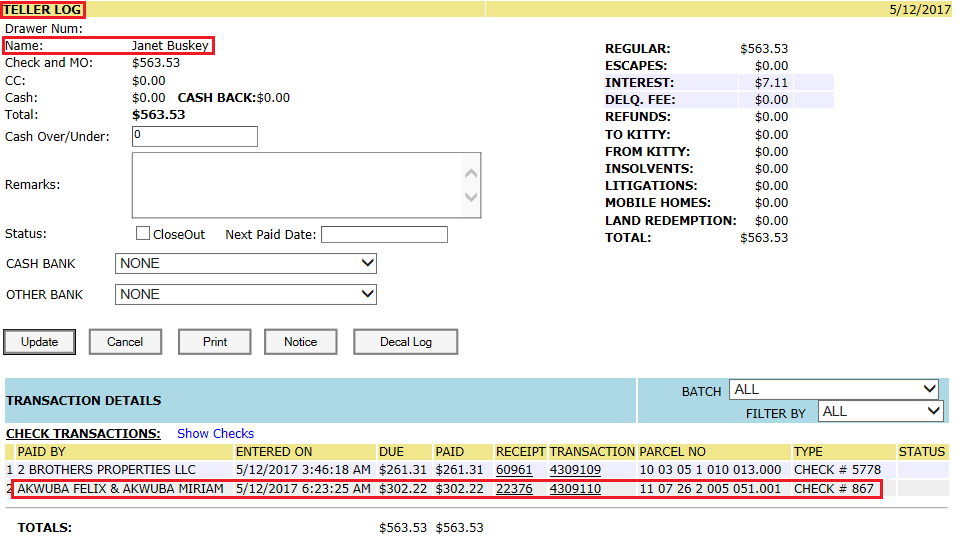
Task: Click the Cancel button
Action: coord(125,342)
